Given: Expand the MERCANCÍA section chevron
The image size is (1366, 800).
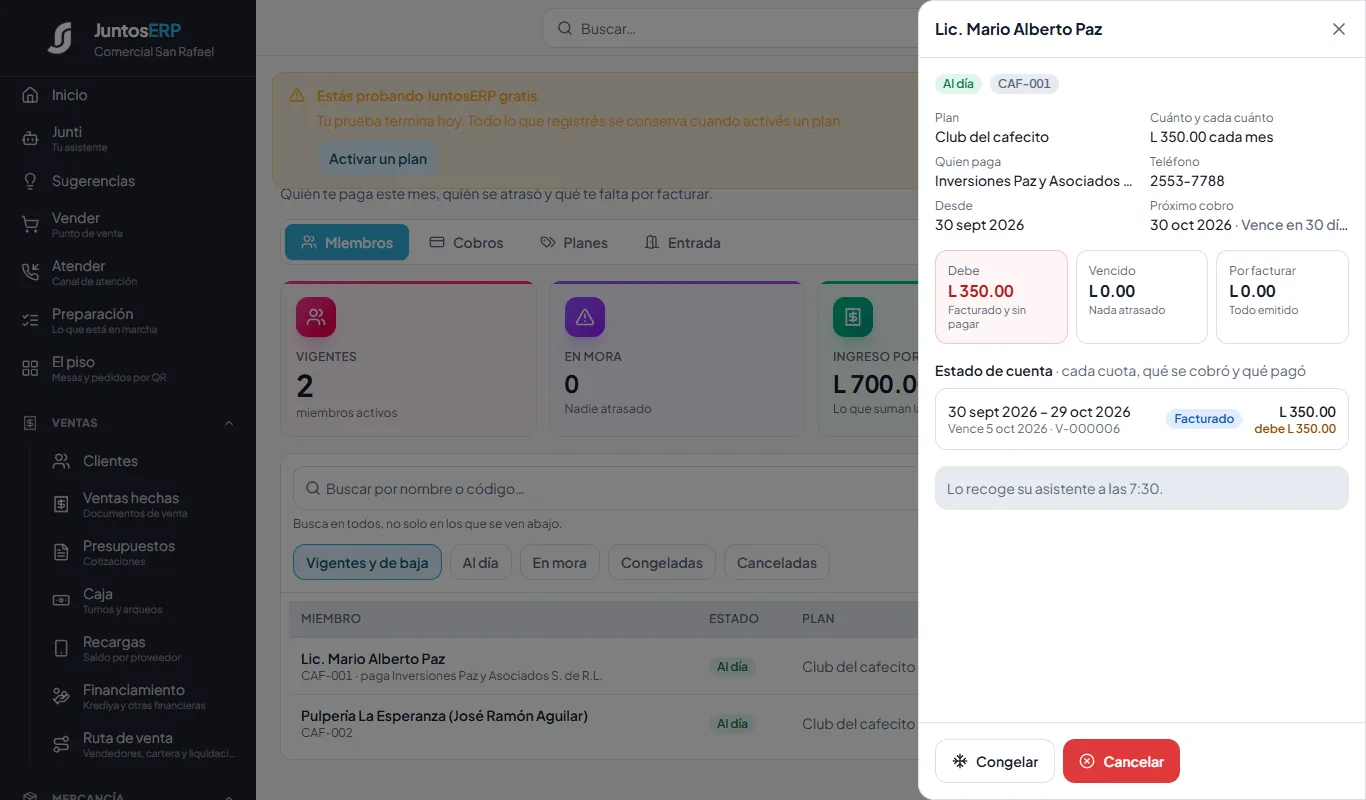Looking at the screenshot, I should point(229,797).
